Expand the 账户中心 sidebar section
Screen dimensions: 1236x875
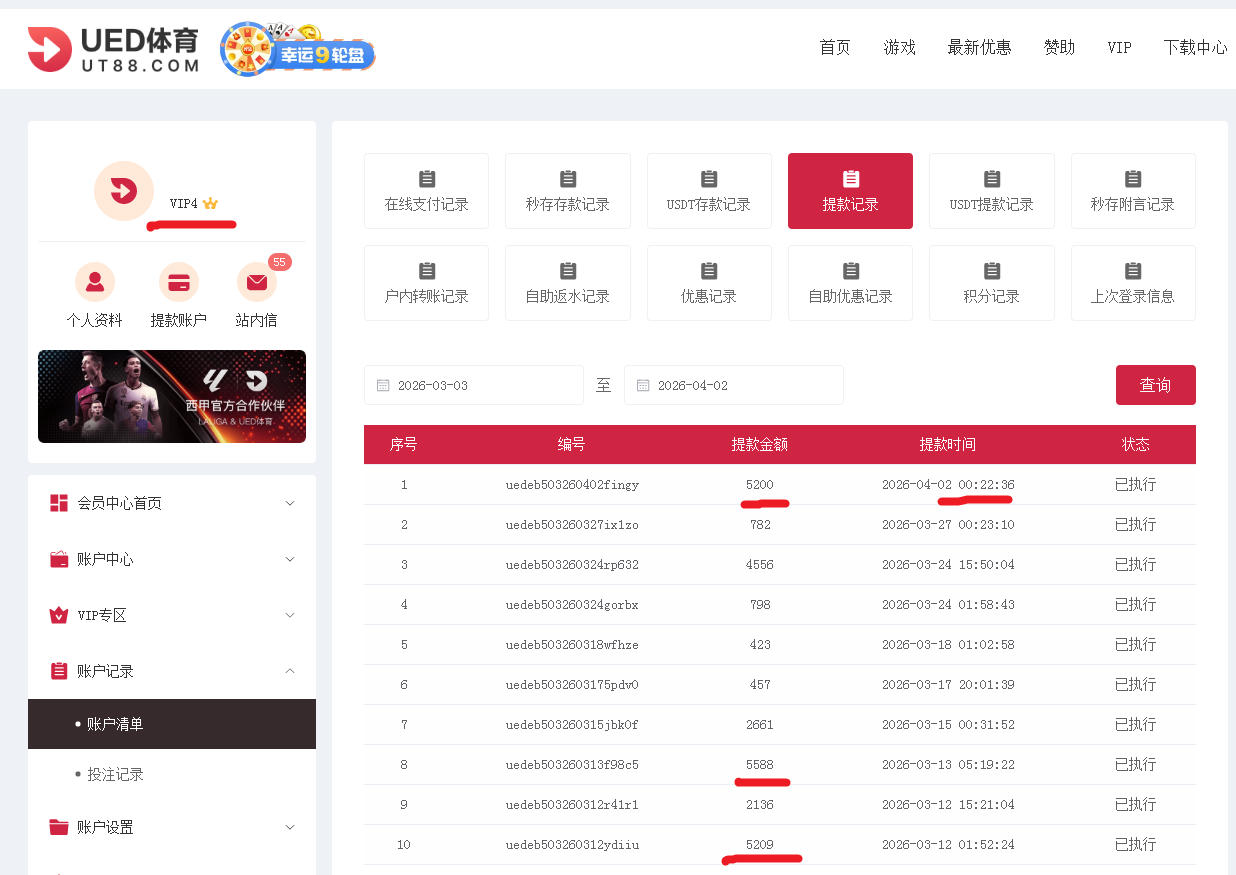pos(172,559)
